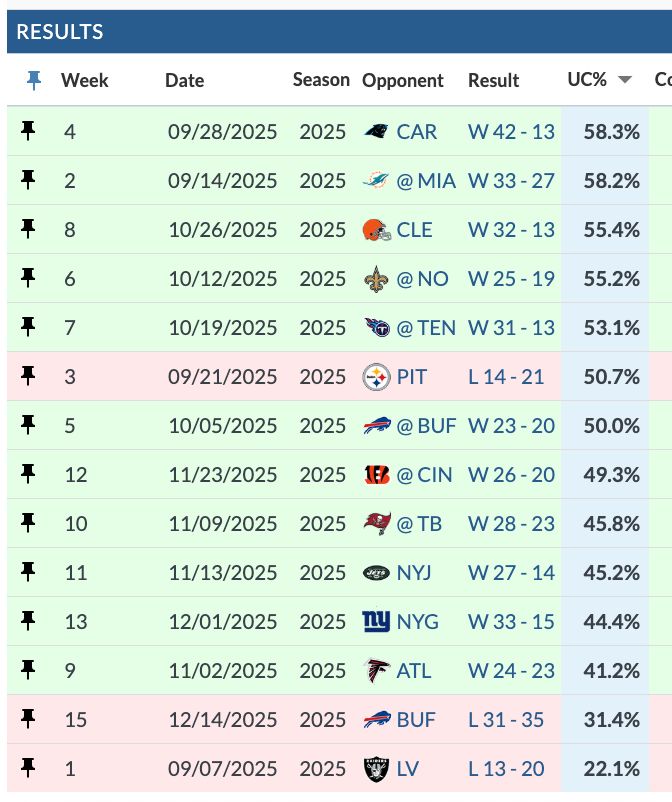This screenshot has height=802, width=672.
Task: Toggle the pin for the Week 4 row
Action: click(29, 131)
